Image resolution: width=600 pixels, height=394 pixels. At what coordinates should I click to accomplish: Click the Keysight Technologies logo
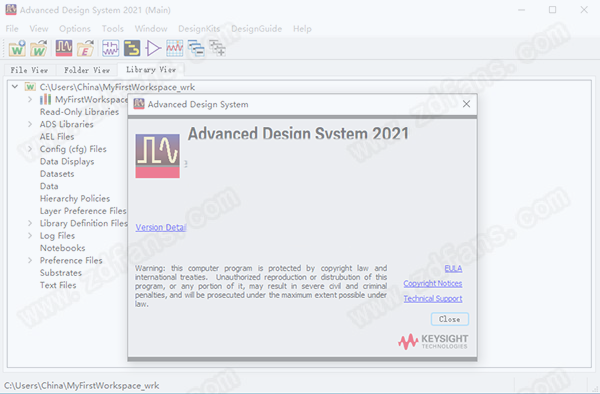(433, 341)
